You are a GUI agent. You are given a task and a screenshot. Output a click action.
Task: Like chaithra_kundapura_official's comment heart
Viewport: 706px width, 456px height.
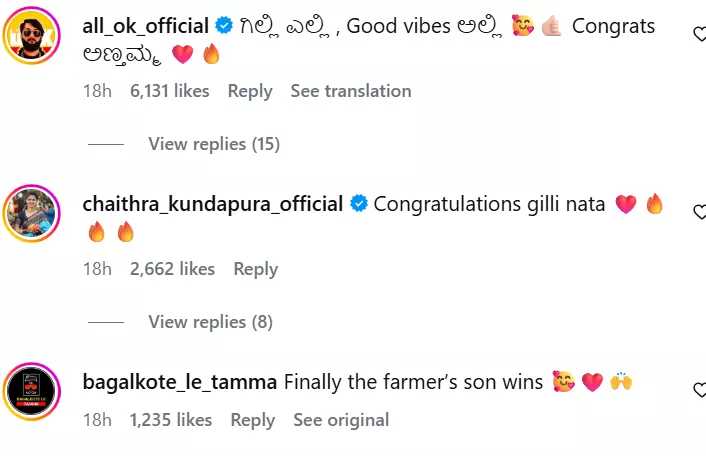[x=700, y=211]
